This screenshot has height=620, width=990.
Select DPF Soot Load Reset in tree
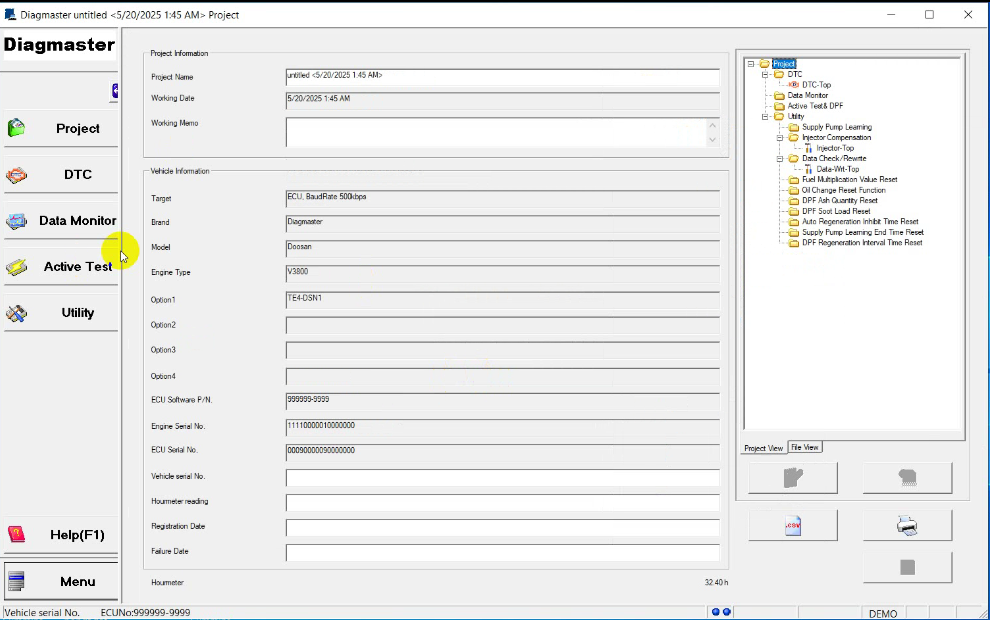click(x=836, y=211)
